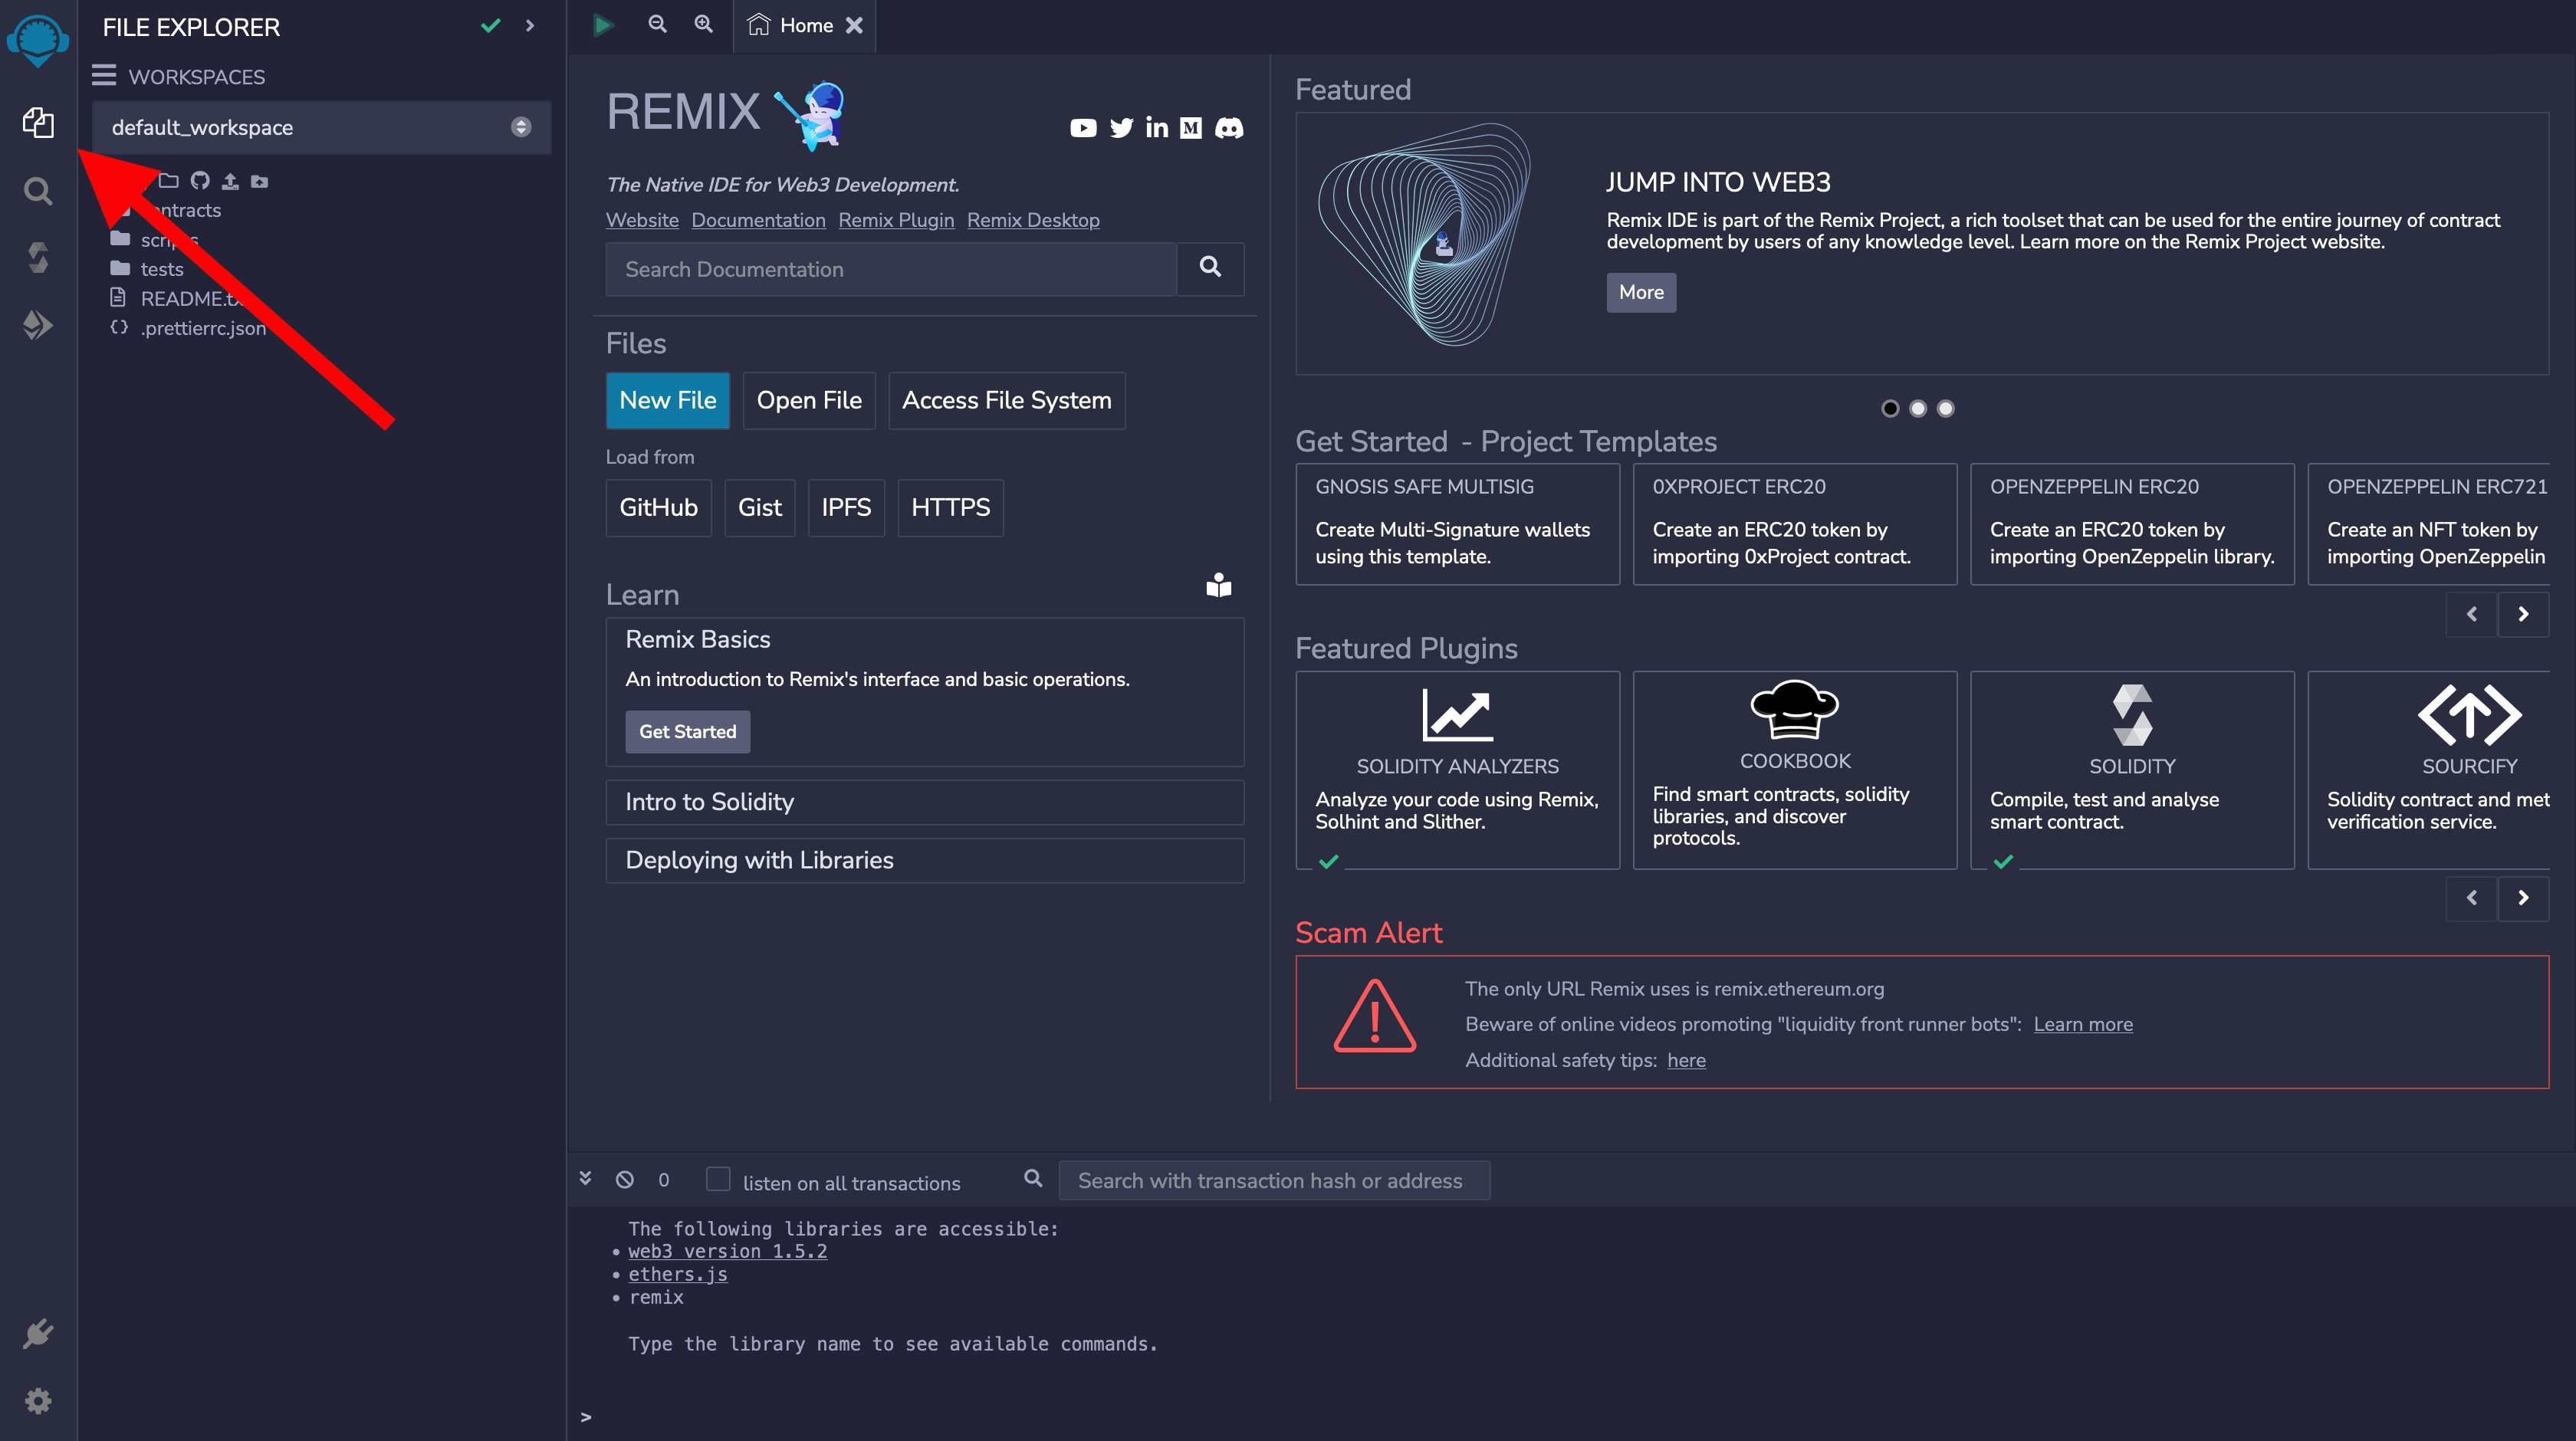The width and height of the screenshot is (2576, 1441).
Task: Focus transaction hash search field
Action: point(1274,1181)
